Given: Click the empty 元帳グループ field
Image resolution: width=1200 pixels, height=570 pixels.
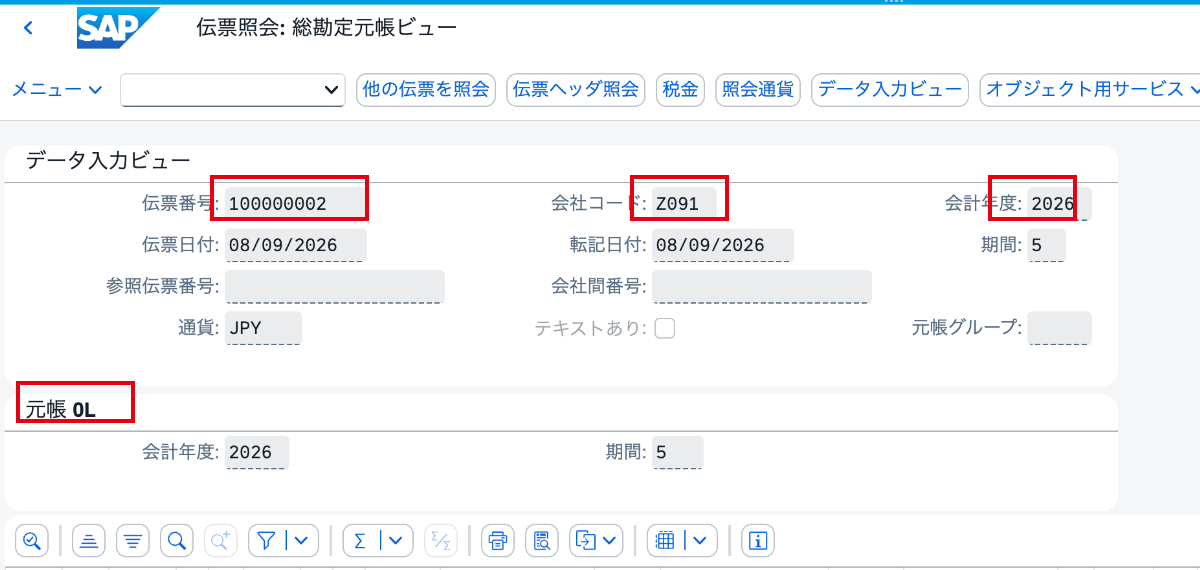Looking at the screenshot, I should click(1059, 328).
